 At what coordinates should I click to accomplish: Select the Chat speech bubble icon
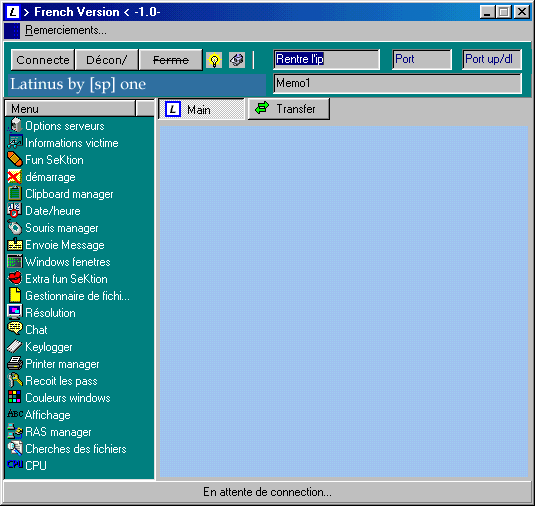[x=14, y=329]
